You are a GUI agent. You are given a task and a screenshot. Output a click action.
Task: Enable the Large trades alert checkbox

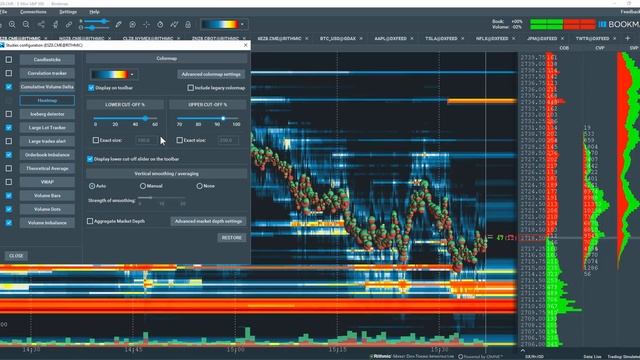click(9, 141)
